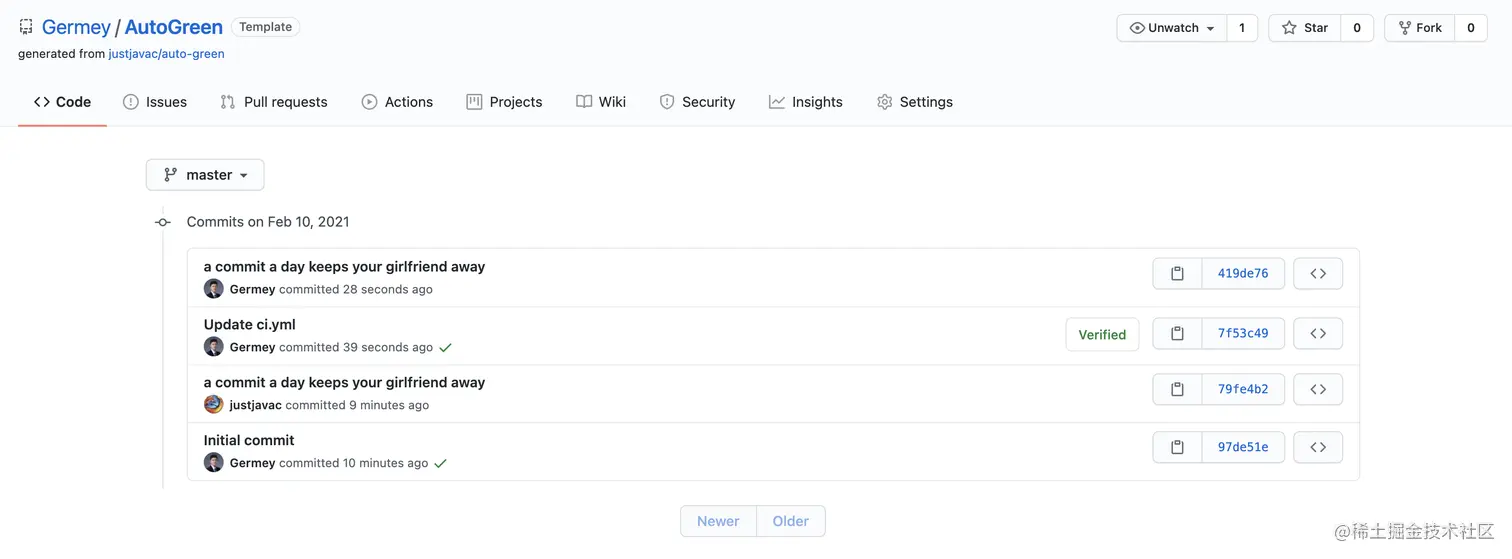Click the green check status on Update ci.yml
Screen dimensions: 1512x559
[x=445, y=348]
